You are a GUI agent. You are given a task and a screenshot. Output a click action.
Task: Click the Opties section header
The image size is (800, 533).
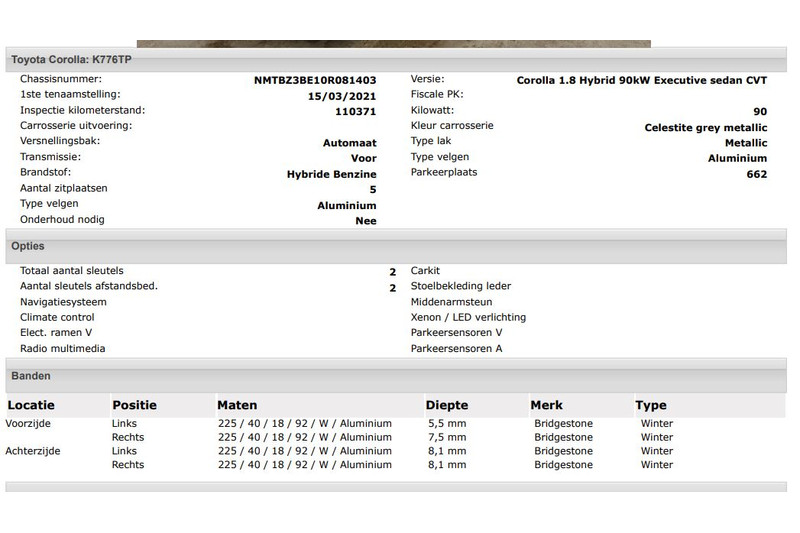28,245
